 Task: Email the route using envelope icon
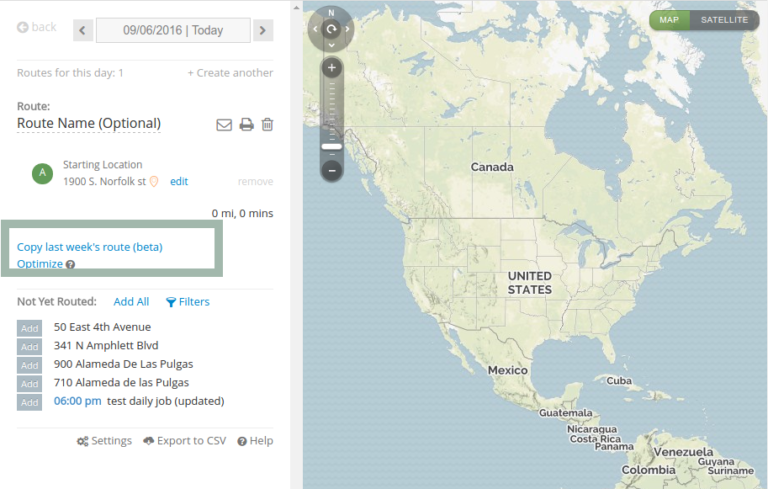pos(224,125)
